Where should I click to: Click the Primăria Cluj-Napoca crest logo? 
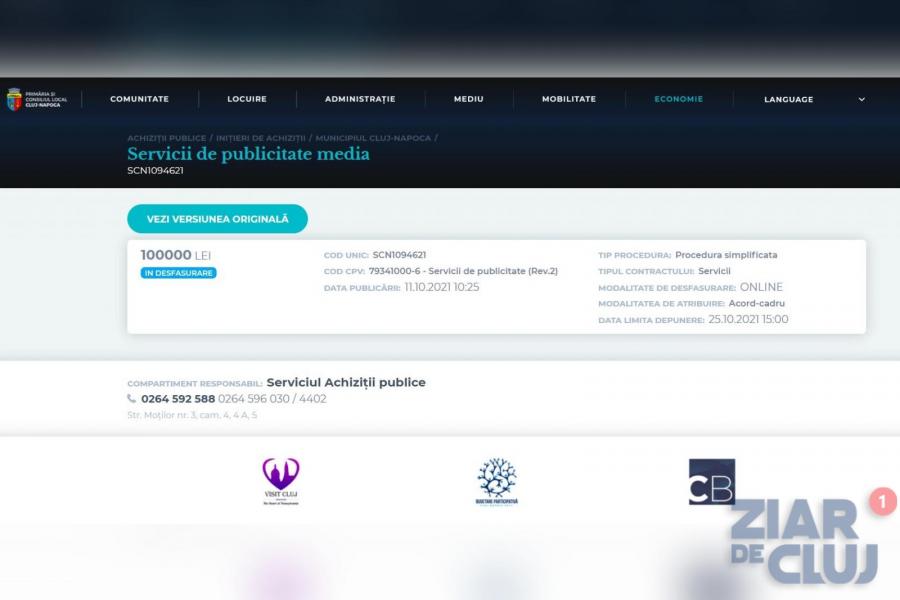click(14, 99)
